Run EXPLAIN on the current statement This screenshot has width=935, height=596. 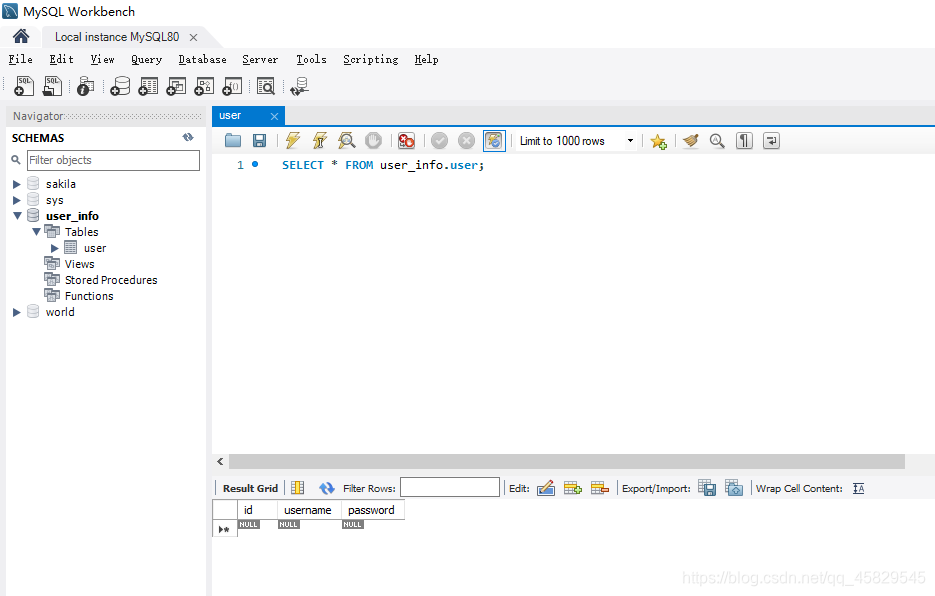[346, 141]
